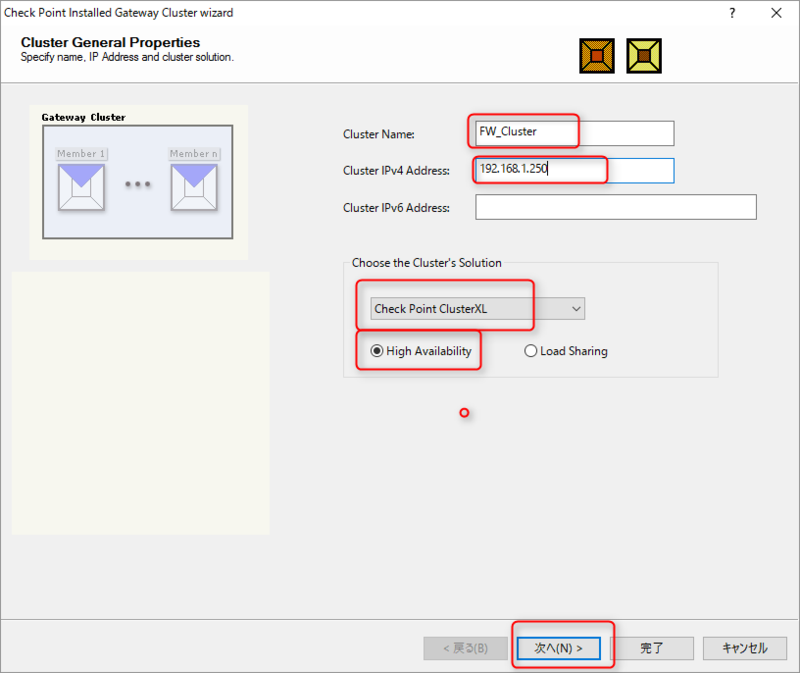Select the Load Sharing radio button

click(x=531, y=351)
